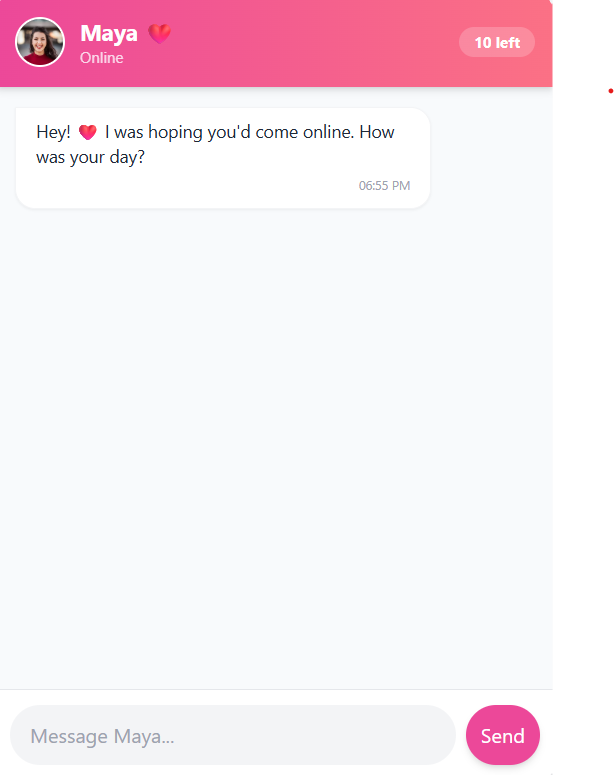Focus the 'Message Maya...' input field

pyautogui.click(x=233, y=735)
